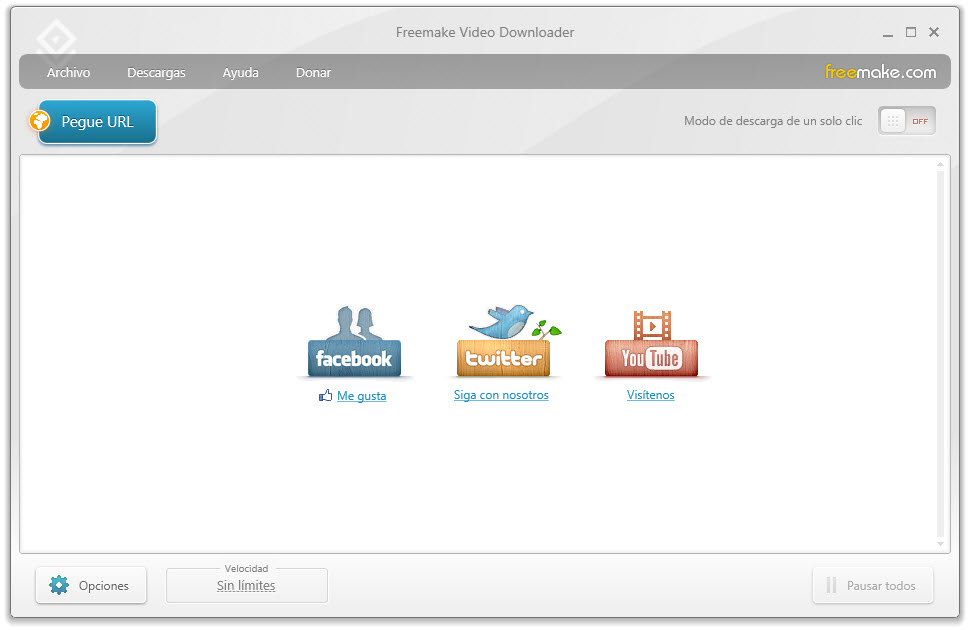The width and height of the screenshot is (970, 630).
Task: Click the scrollbar down arrow
Action: tap(940, 544)
